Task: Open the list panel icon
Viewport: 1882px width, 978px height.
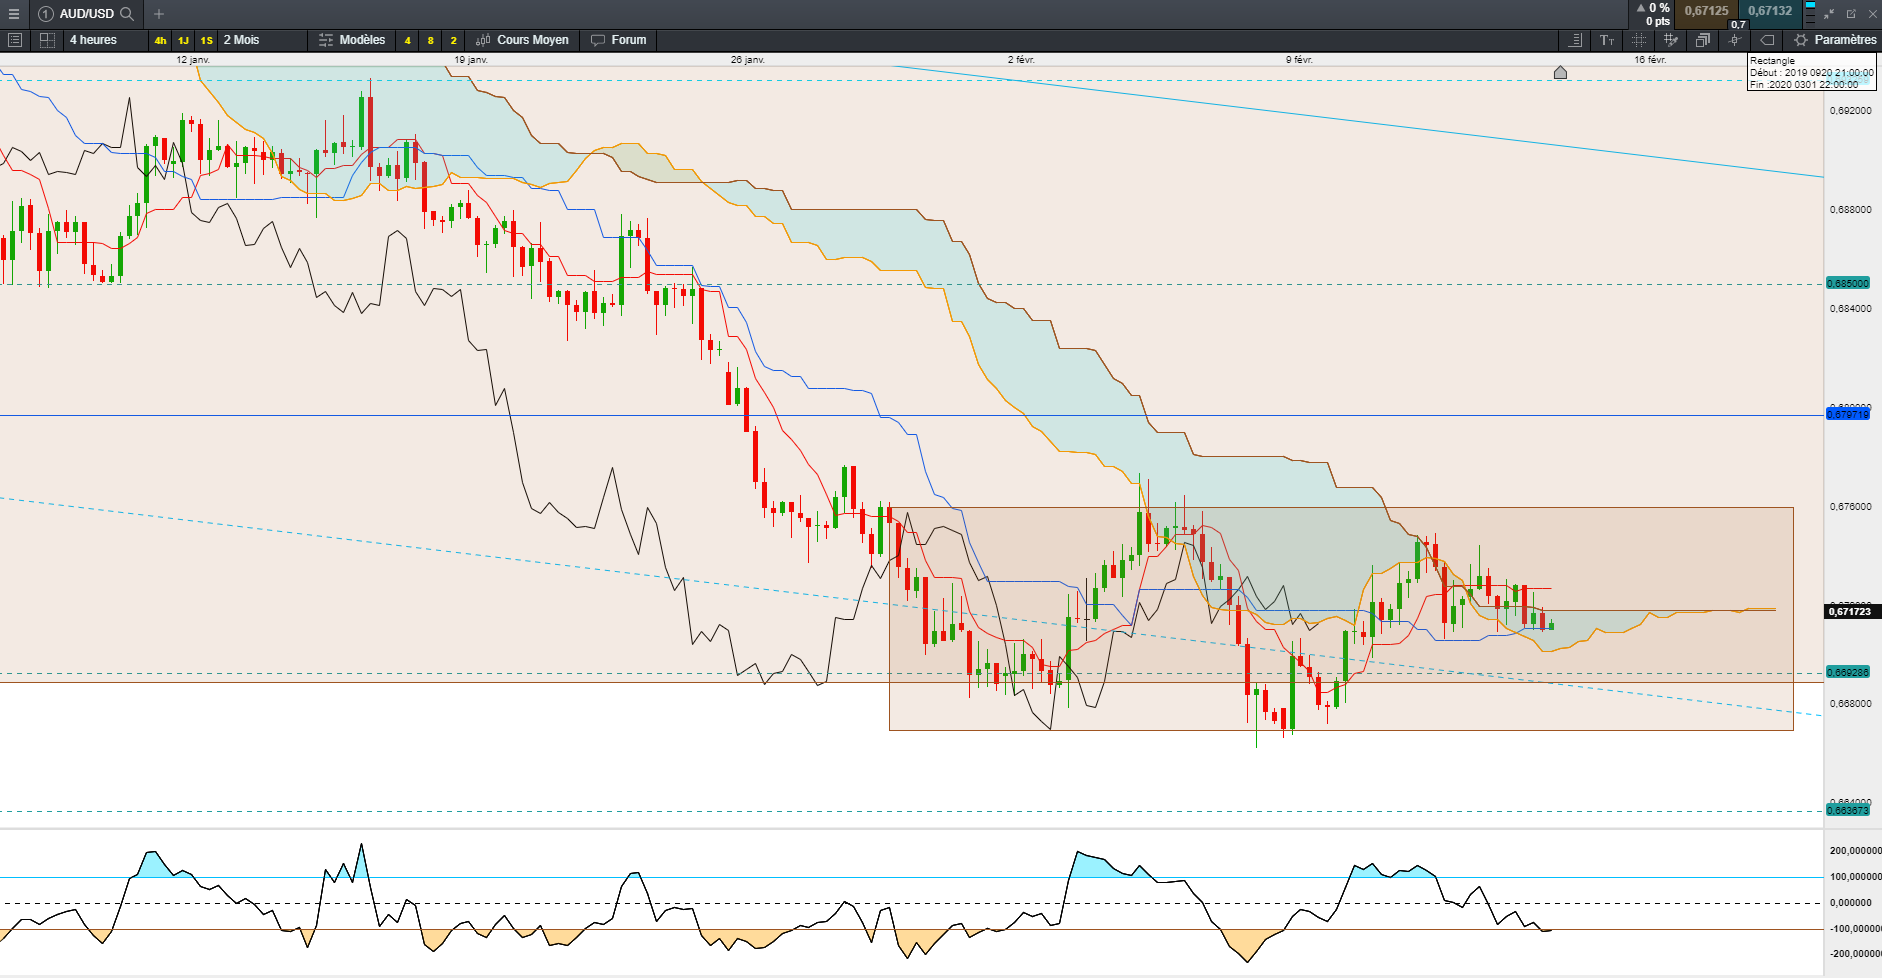Action: click(15, 40)
